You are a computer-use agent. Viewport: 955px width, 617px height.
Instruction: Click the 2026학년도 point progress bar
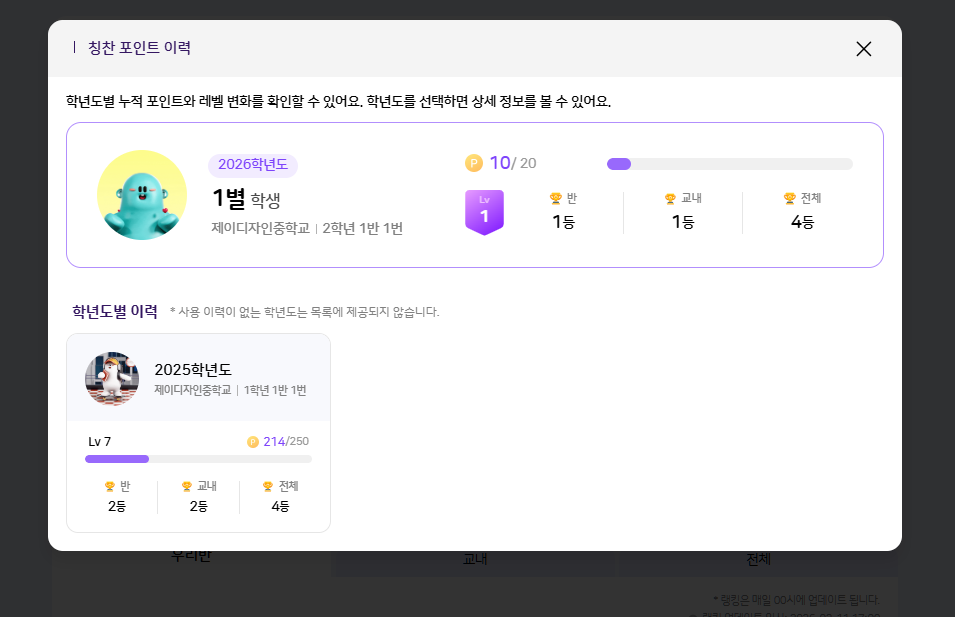point(729,164)
